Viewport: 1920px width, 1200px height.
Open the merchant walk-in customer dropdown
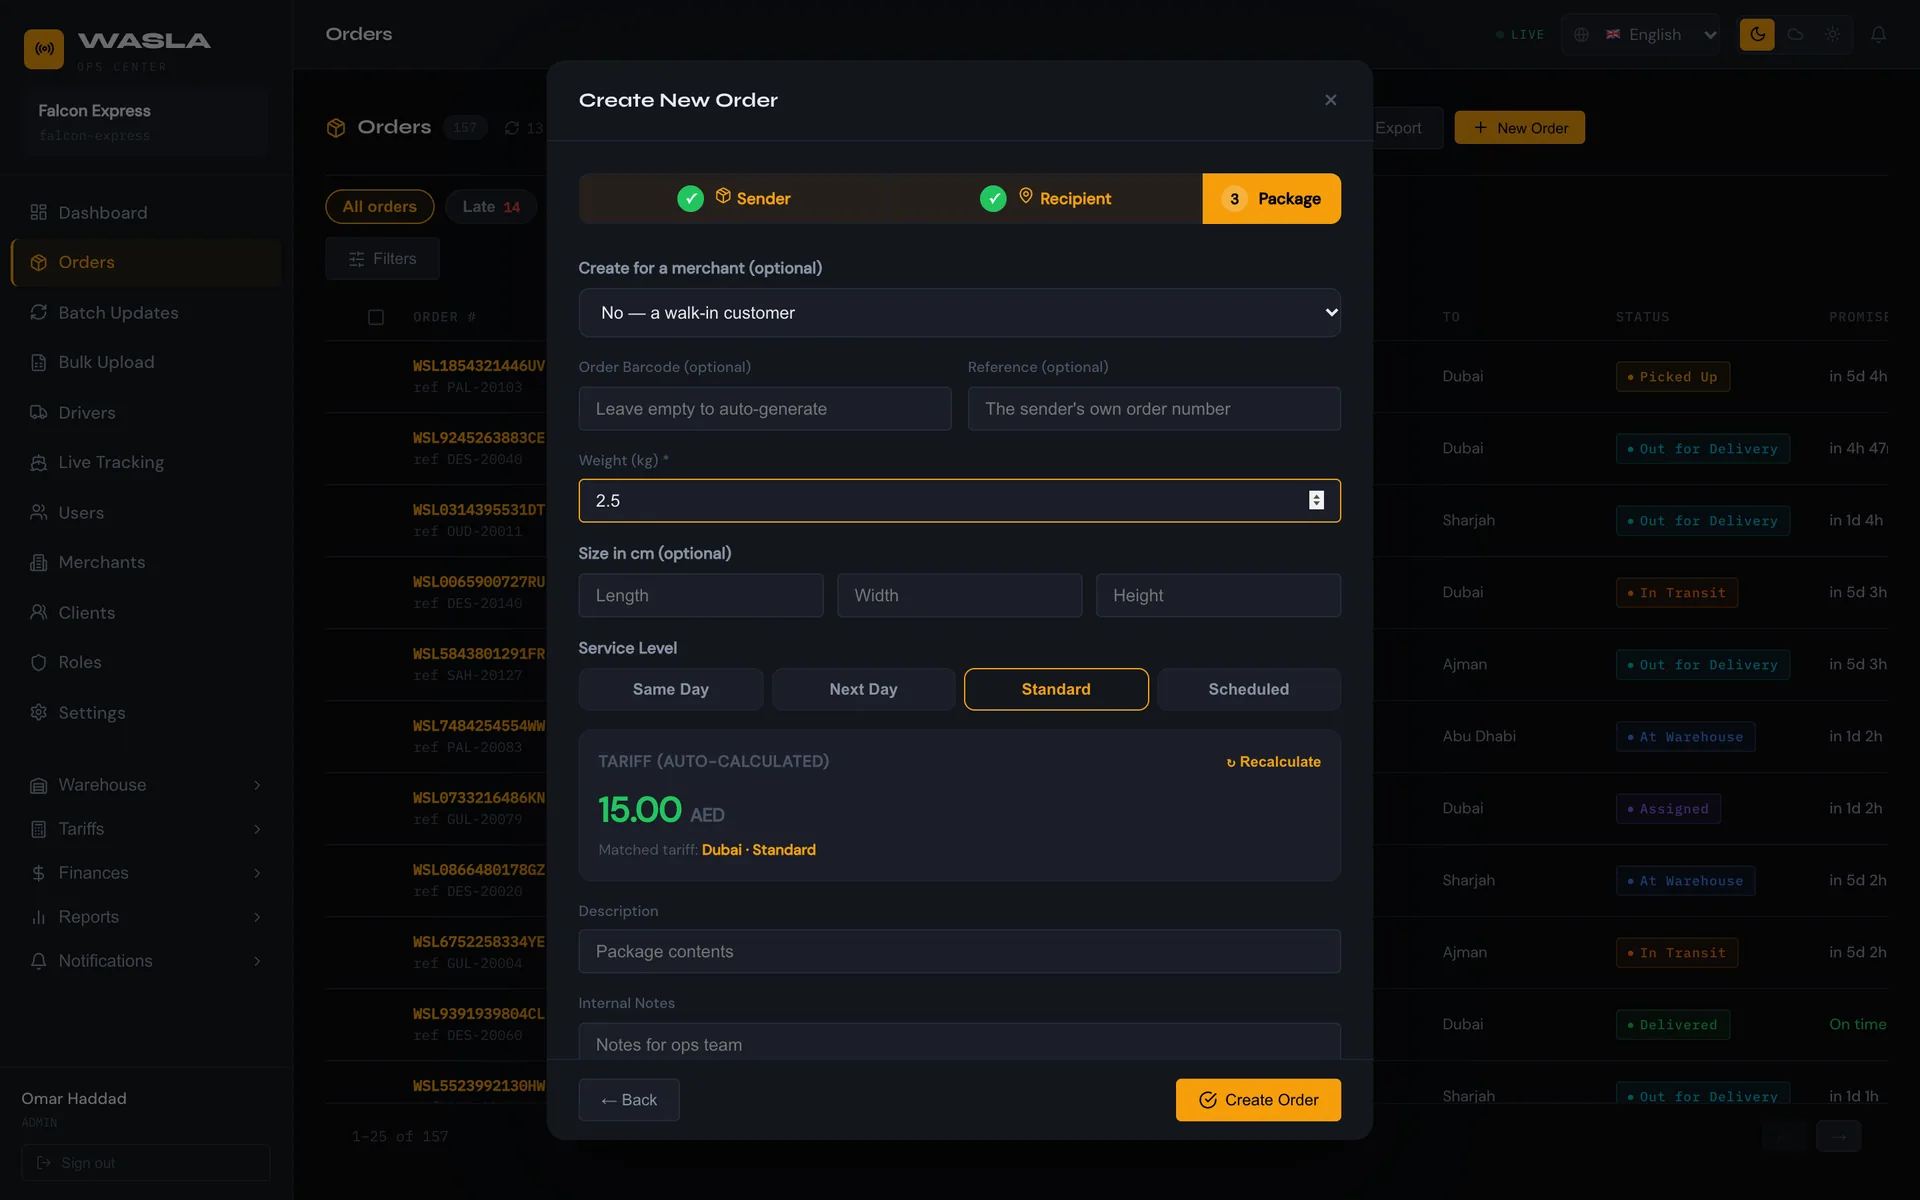[959, 313]
